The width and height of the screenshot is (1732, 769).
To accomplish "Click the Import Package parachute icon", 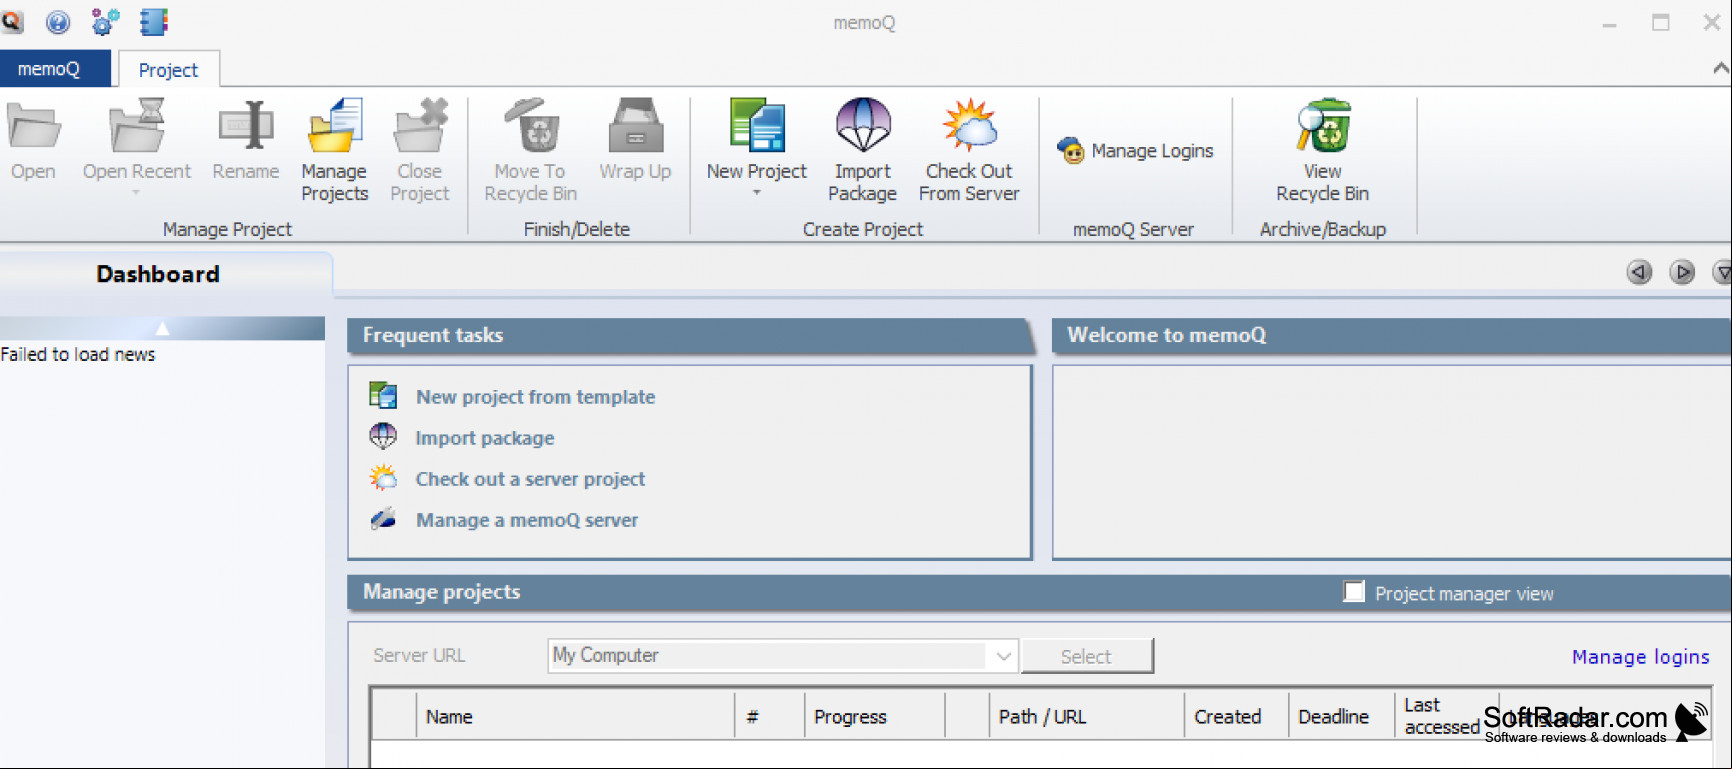I will [x=863, y=127].
